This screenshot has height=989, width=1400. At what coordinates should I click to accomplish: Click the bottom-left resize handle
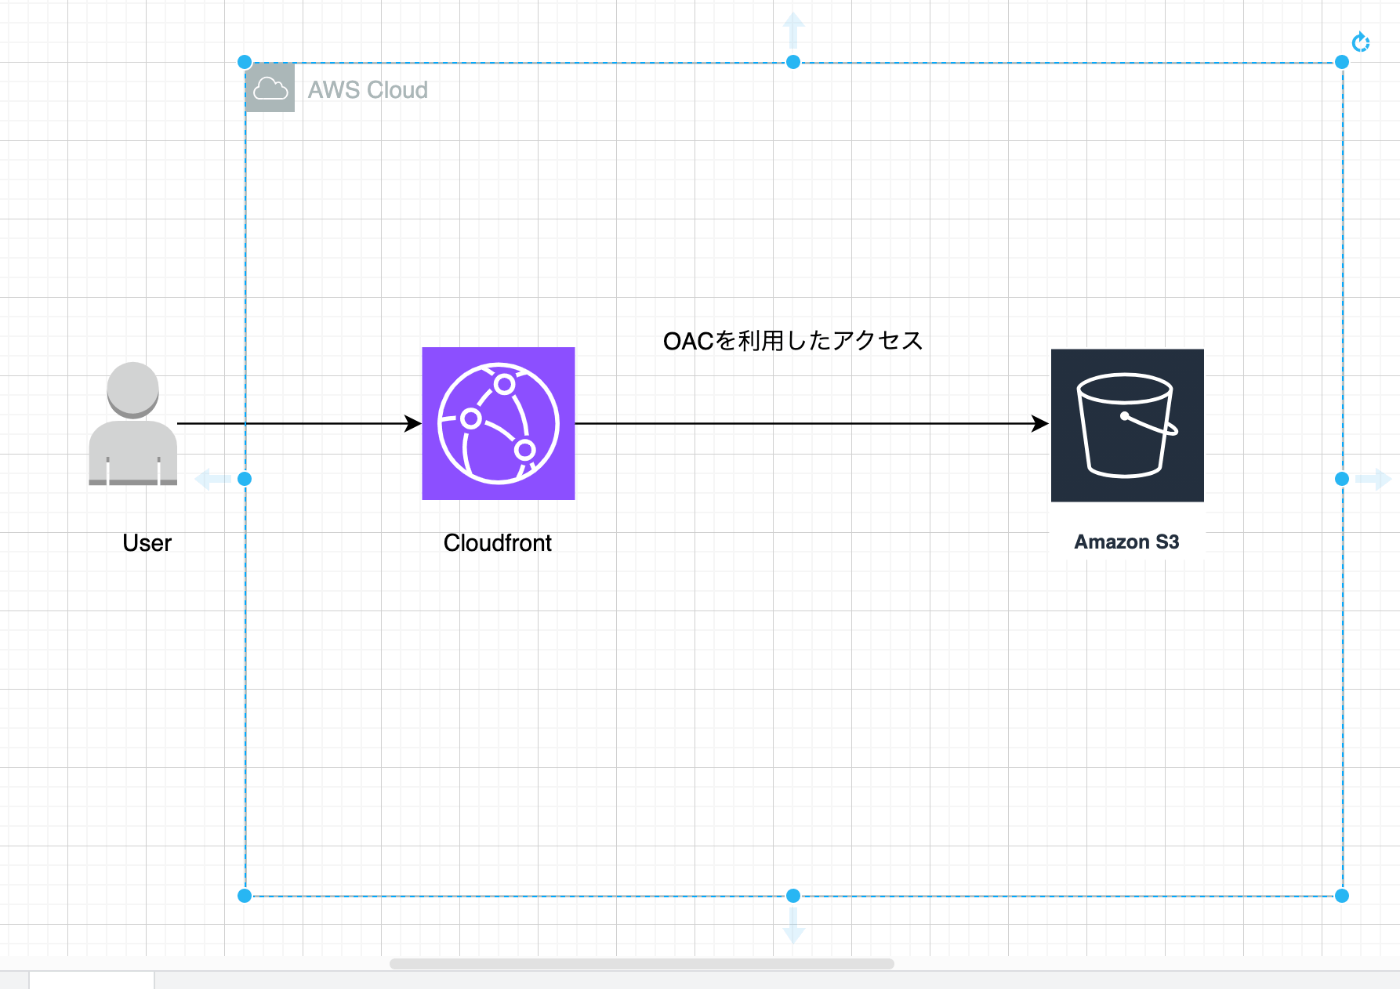pyautogui.click(x=245, y=896)
